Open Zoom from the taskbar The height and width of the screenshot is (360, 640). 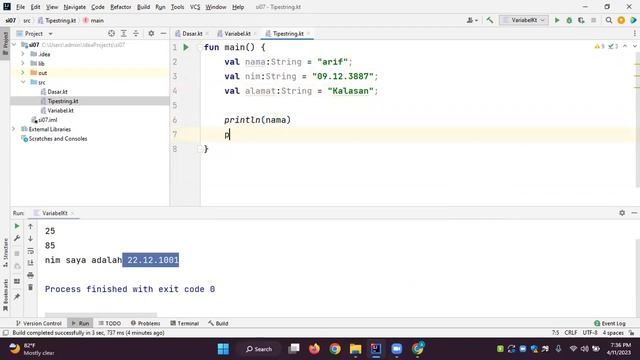click(396, 349)
